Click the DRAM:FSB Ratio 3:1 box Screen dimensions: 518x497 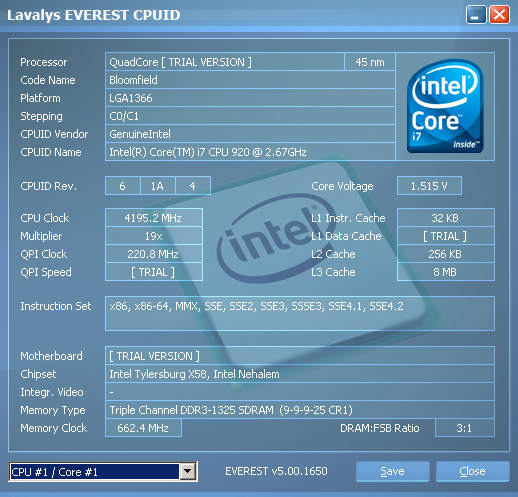(465, 428)
